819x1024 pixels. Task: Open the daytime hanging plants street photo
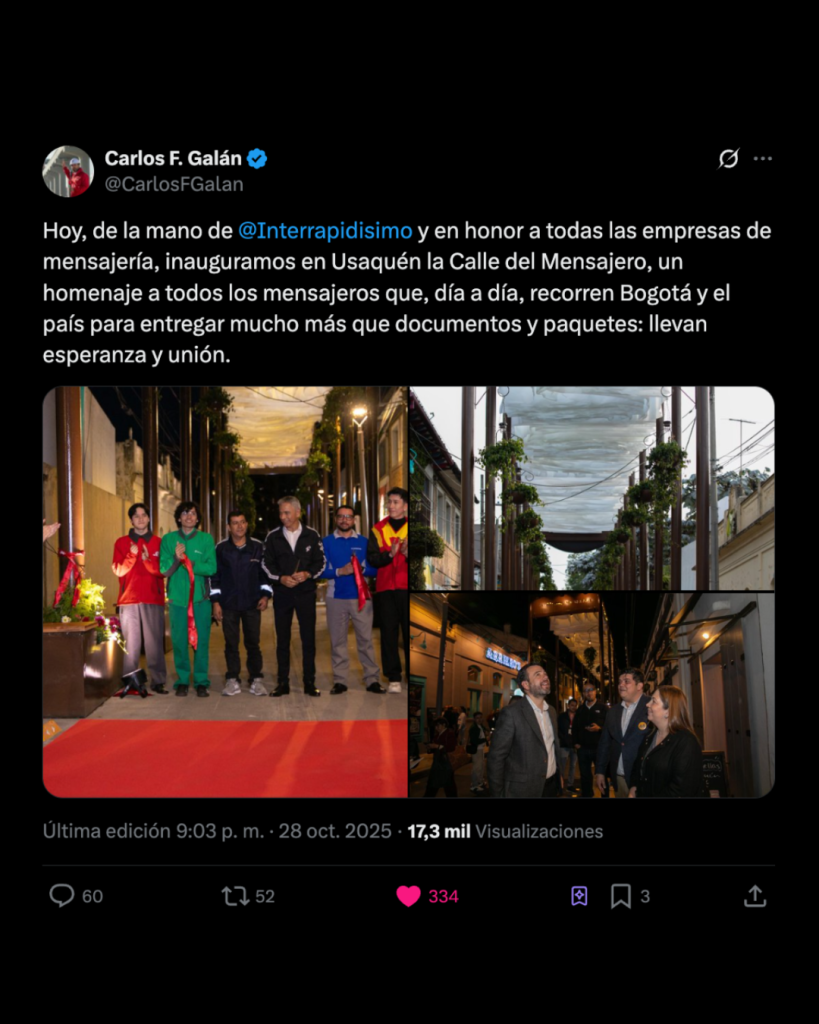point(592,488)
